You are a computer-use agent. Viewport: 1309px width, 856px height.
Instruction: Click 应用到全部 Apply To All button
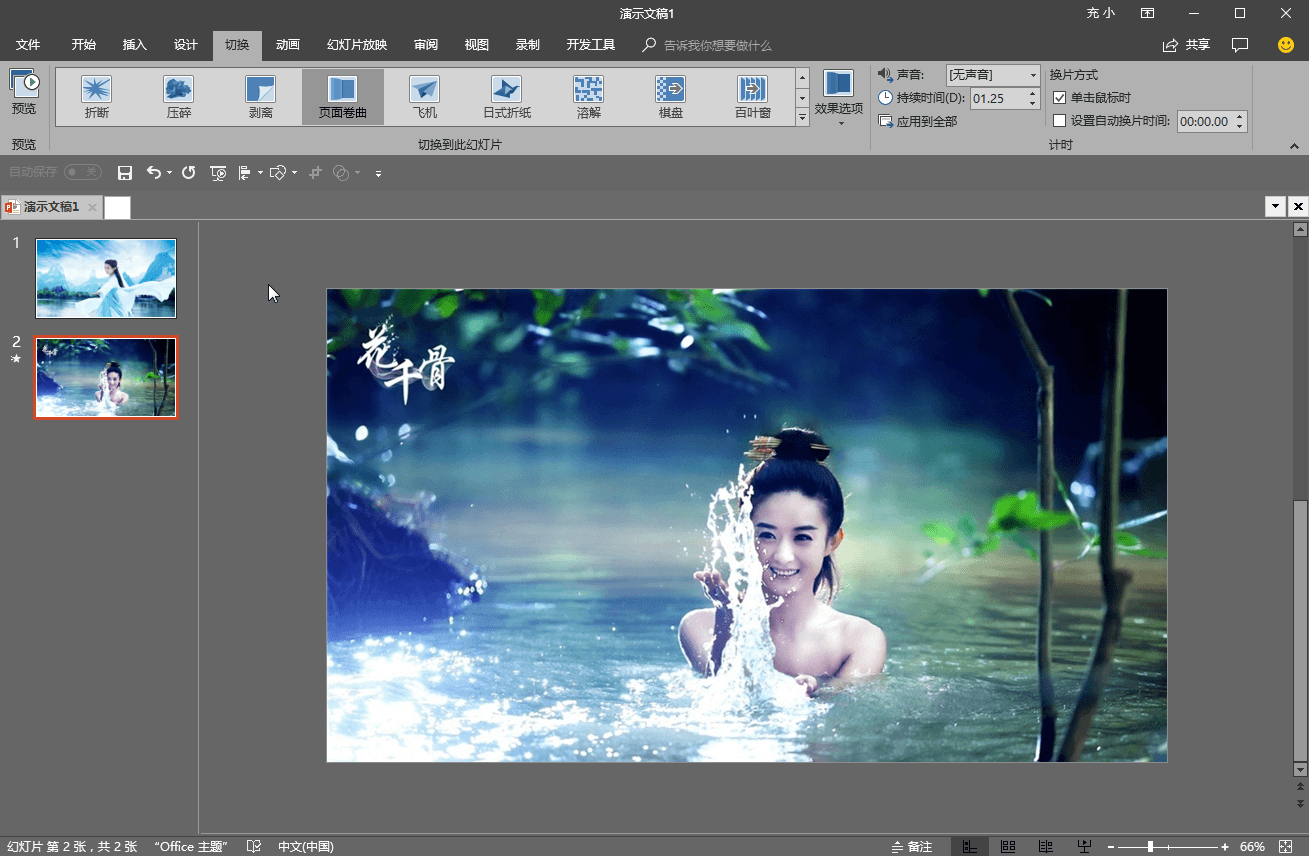pos(918,121)
